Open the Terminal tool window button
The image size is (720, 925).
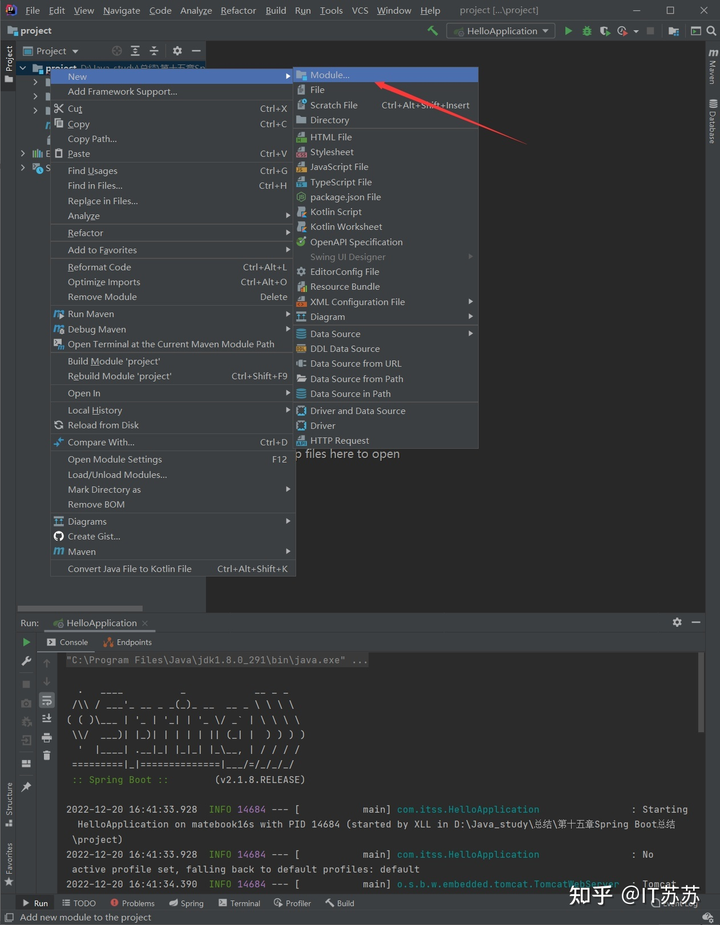pyautogui.click(x=238, y=903)
